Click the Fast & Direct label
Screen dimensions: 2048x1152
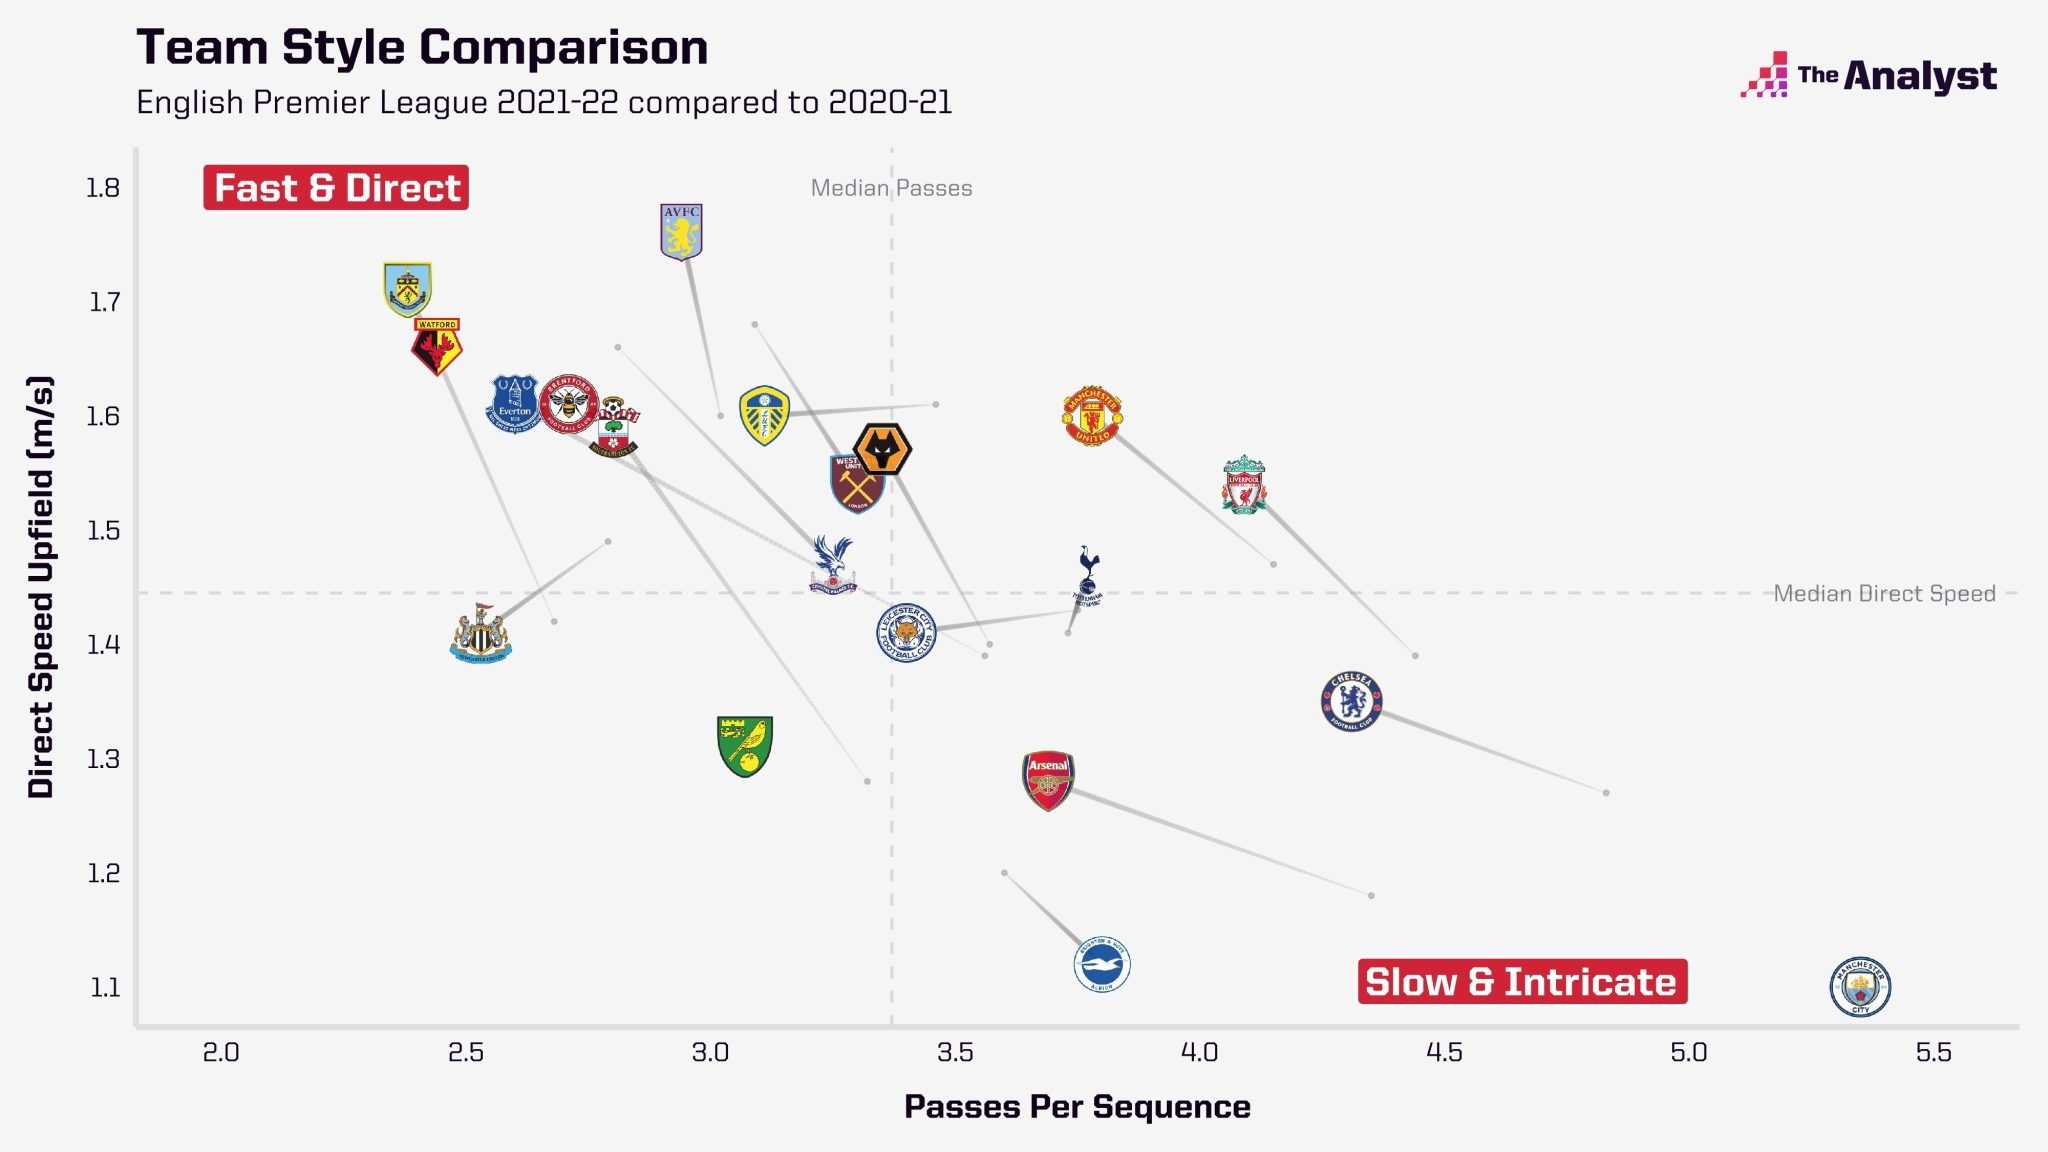336,188
